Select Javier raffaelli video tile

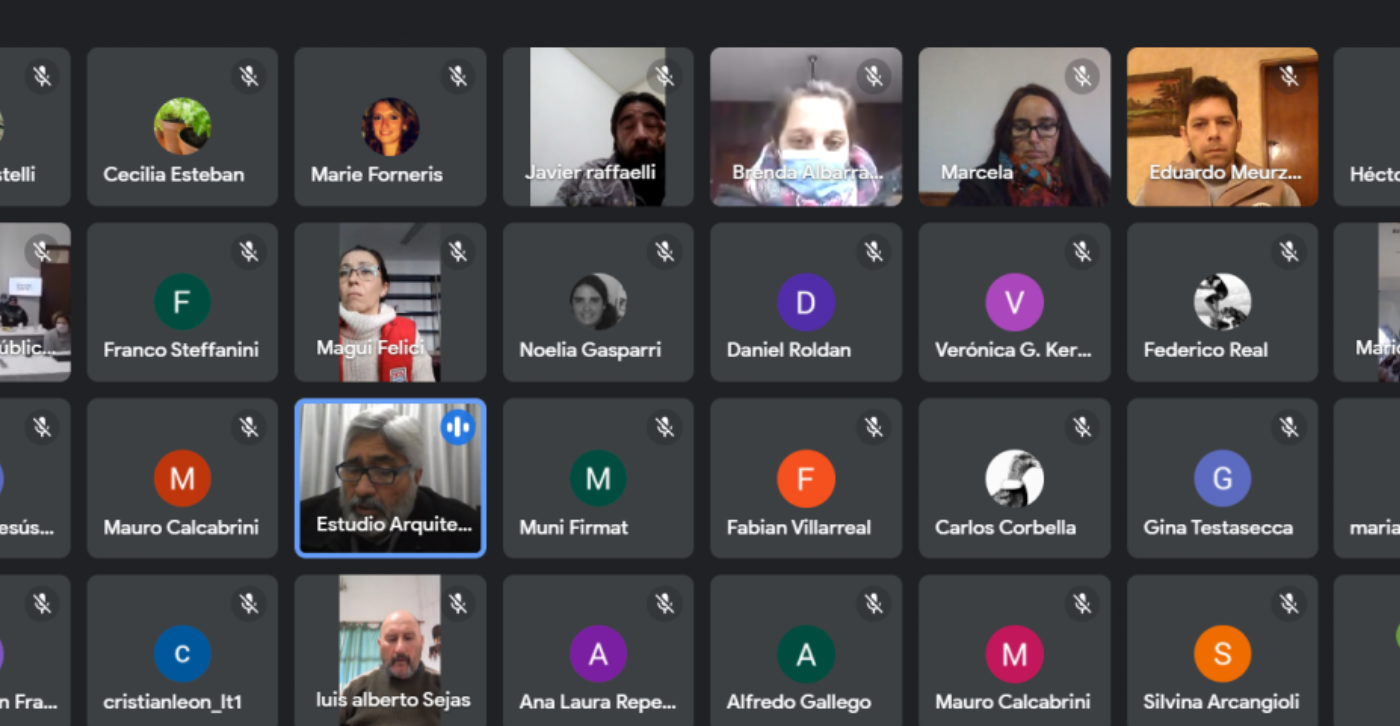point(598,127)
